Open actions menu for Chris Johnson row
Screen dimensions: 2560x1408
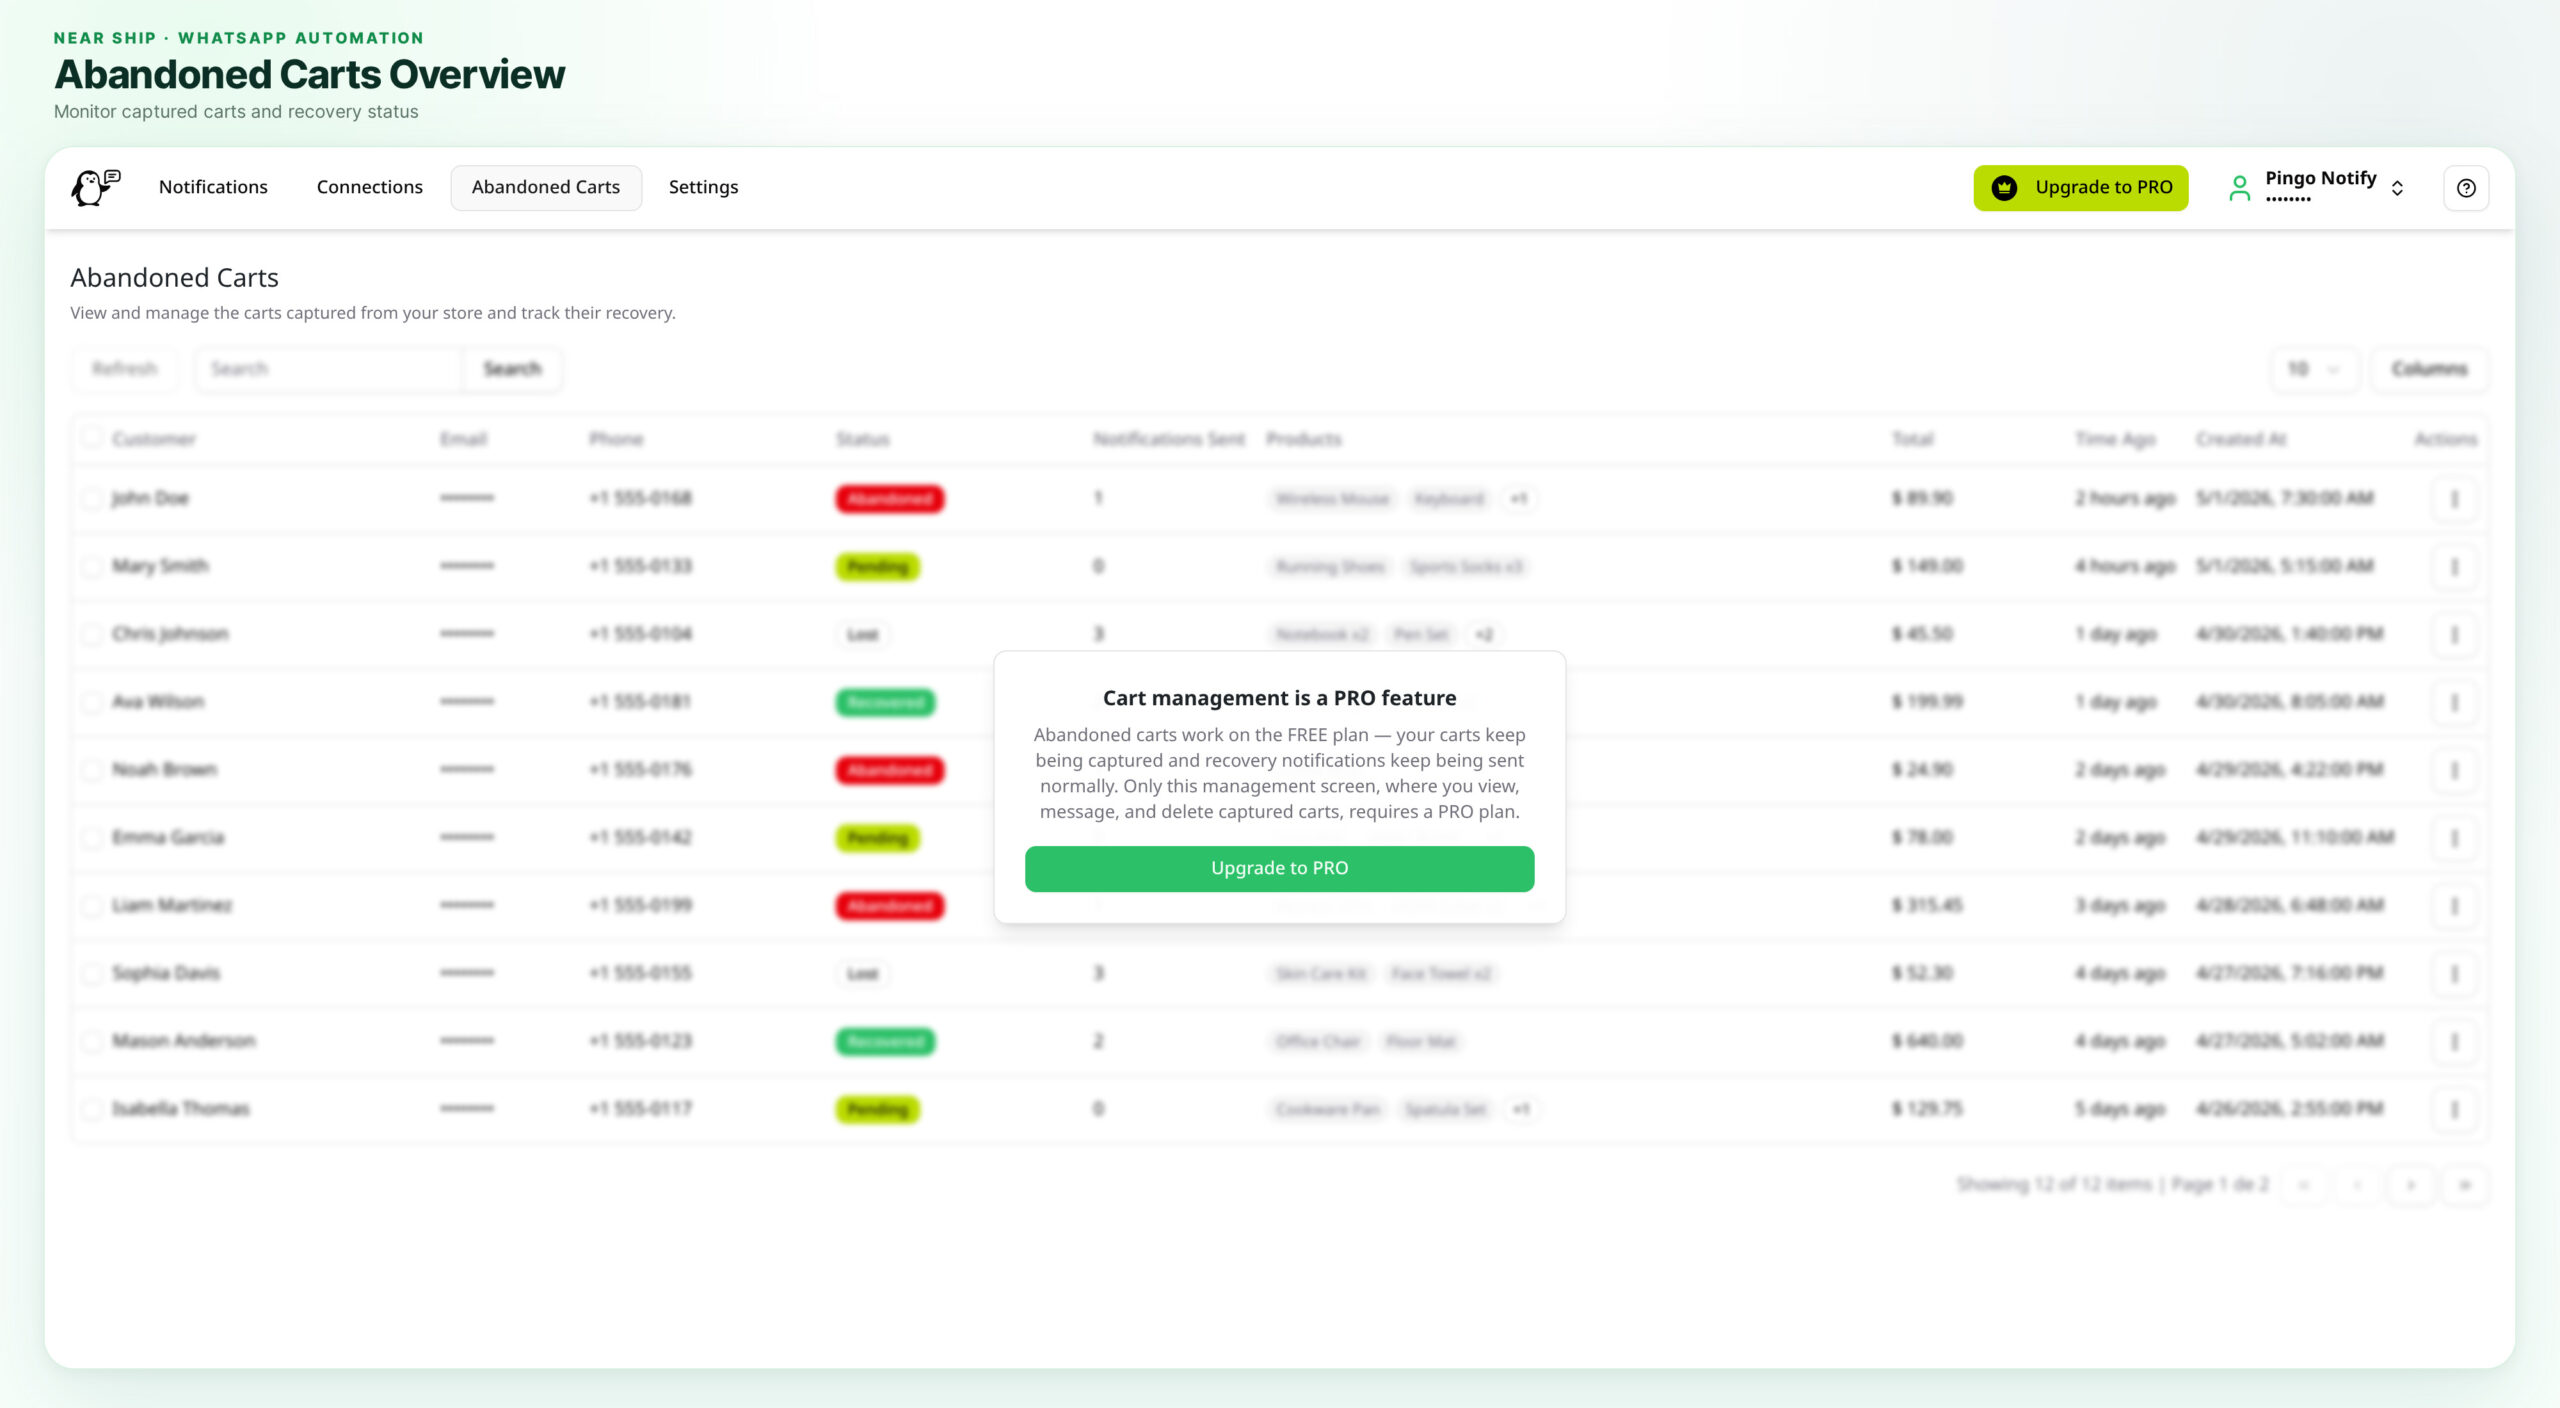2454,634
